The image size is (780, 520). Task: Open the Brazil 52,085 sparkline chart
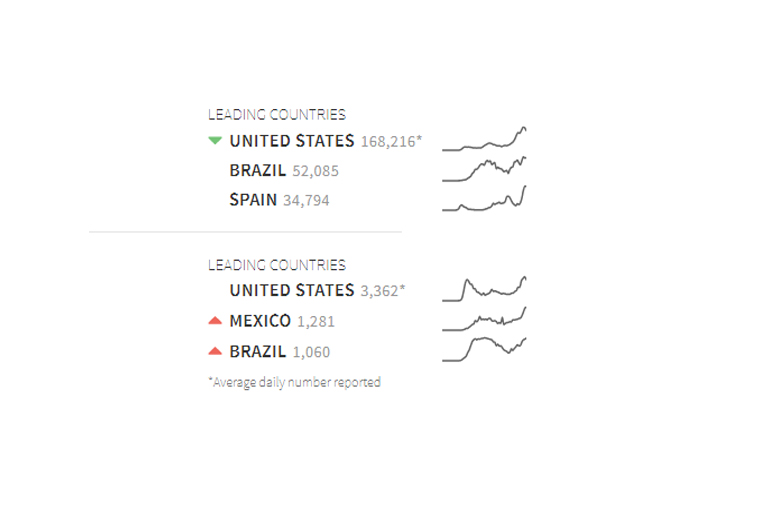tap(484, 169)
